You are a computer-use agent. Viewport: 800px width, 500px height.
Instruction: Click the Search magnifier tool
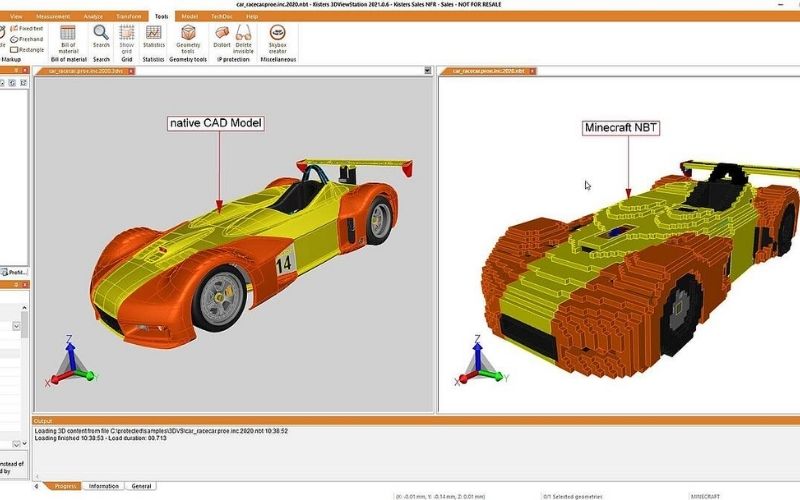101,36
